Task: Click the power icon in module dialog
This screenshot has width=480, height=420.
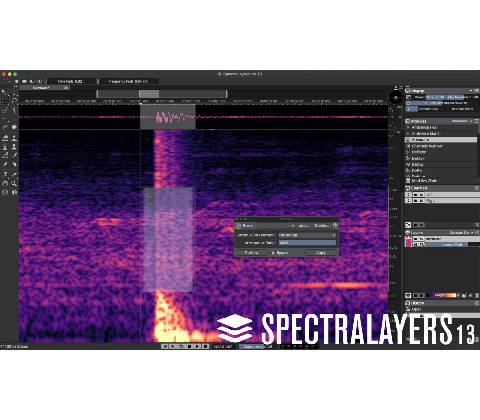Action: click(x=238, y=226)
